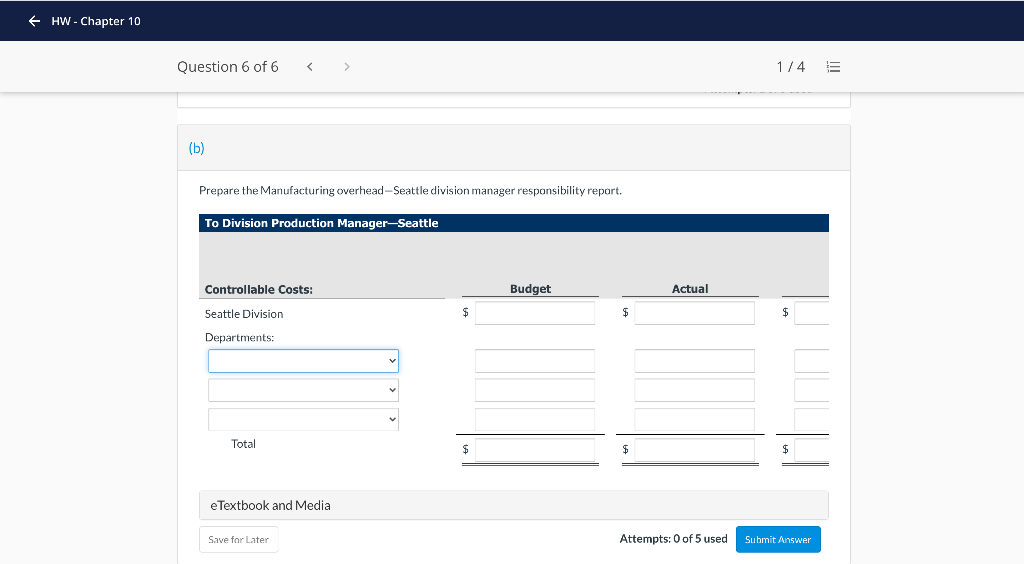This screenshot has height=564, width=1024.
Task: Click the To Division Production Manager—Seattle header
Action: tap(321, 223)
